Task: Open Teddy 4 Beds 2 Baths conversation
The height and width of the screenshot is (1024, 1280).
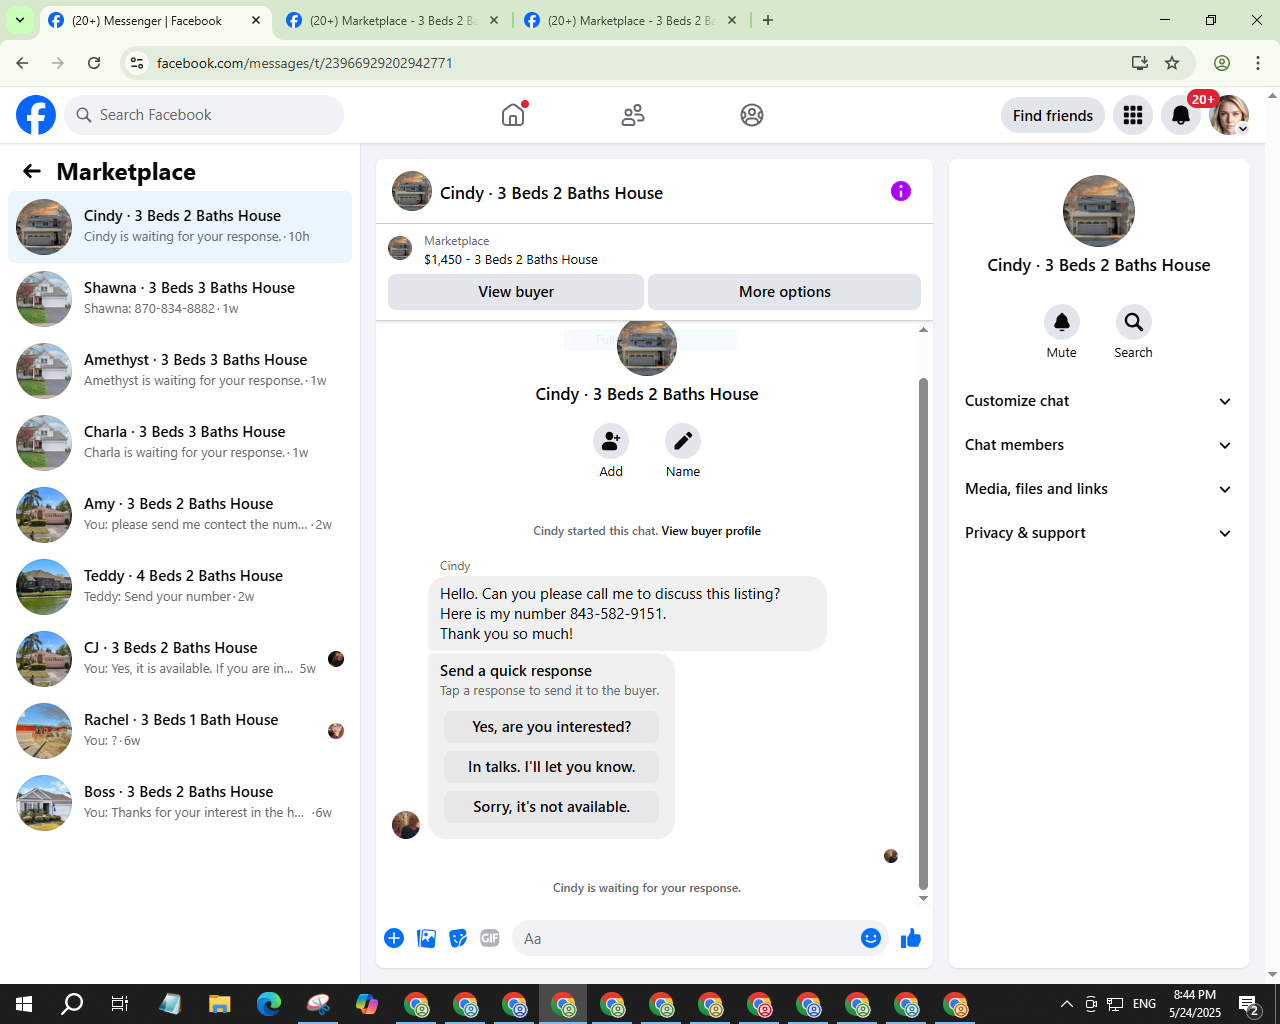Action: [180, 587]
